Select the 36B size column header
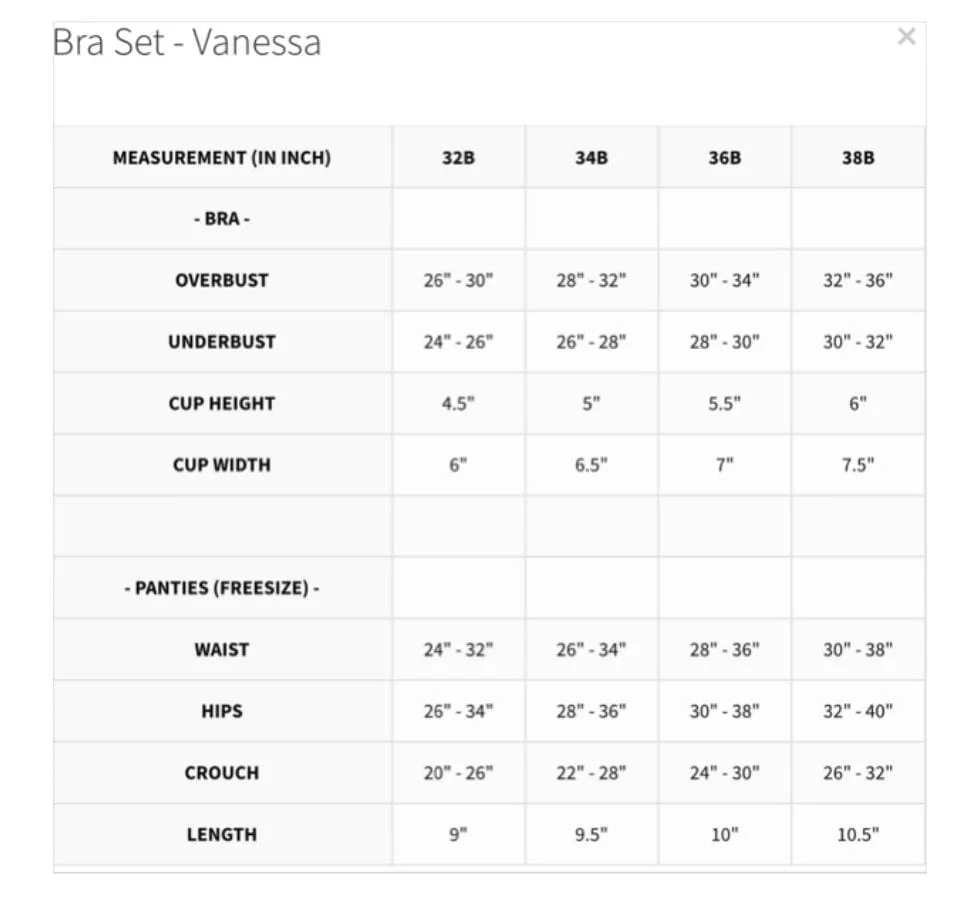This screenshot has width=967, height=923. (725, 158)
